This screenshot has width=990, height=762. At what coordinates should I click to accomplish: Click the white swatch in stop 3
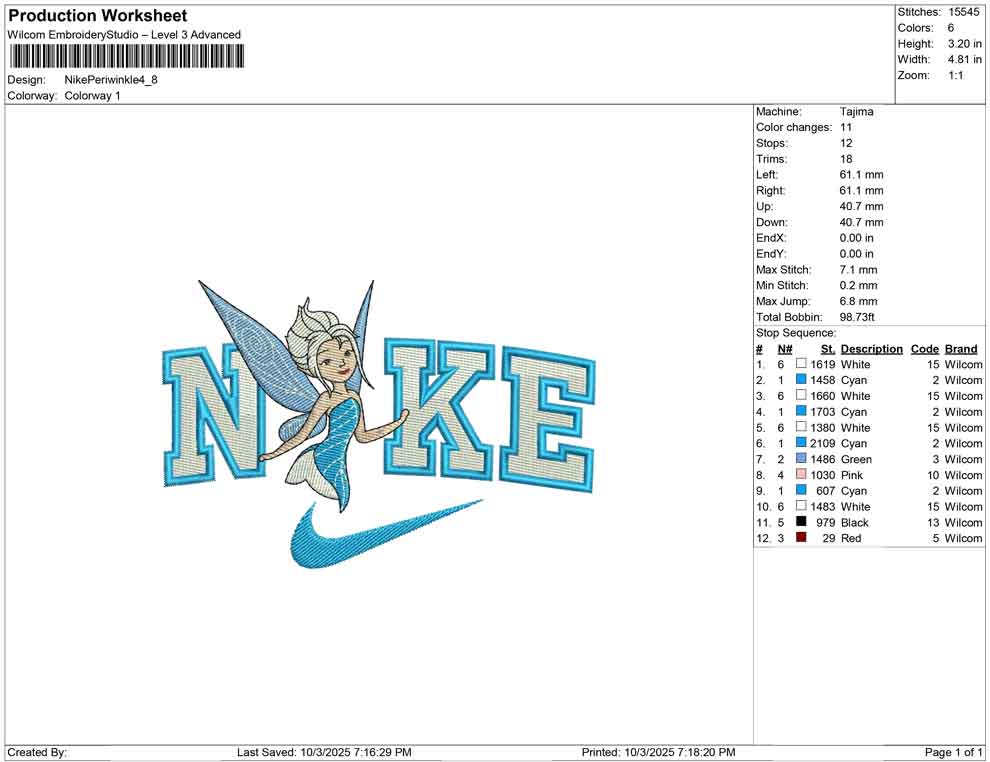pos(801,395)
